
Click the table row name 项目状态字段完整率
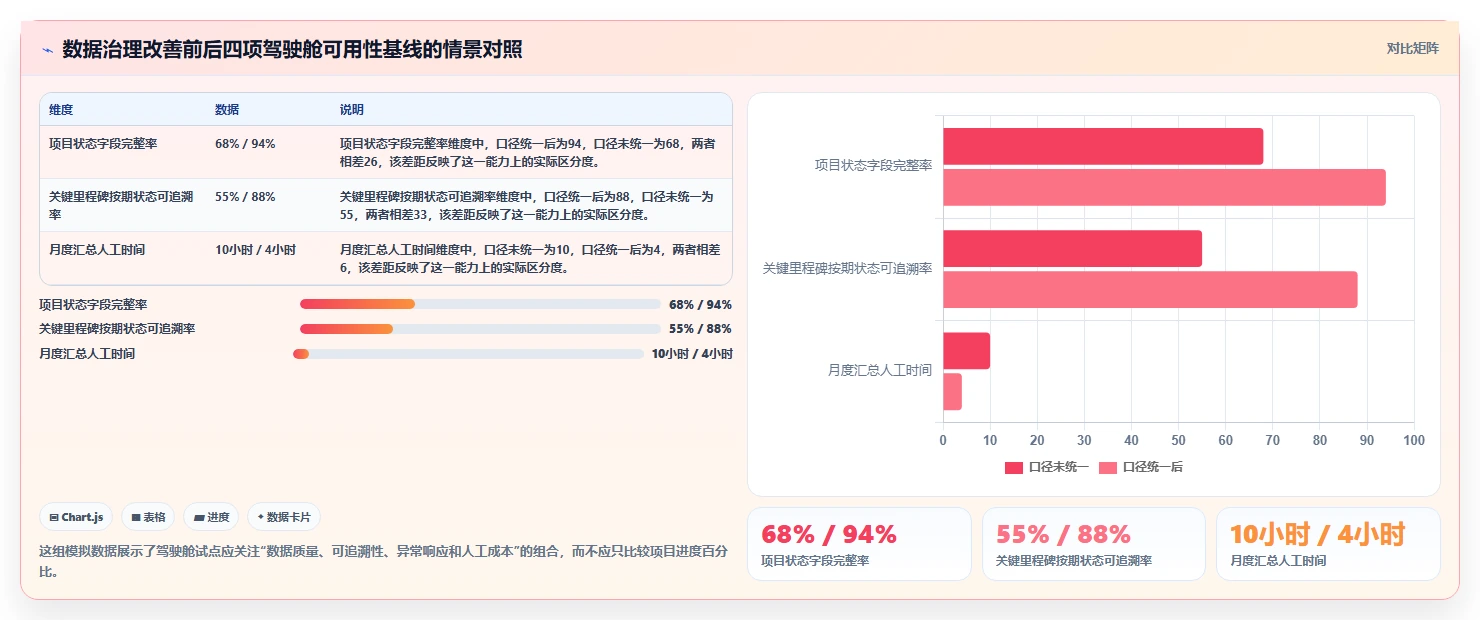pos(103,144)
